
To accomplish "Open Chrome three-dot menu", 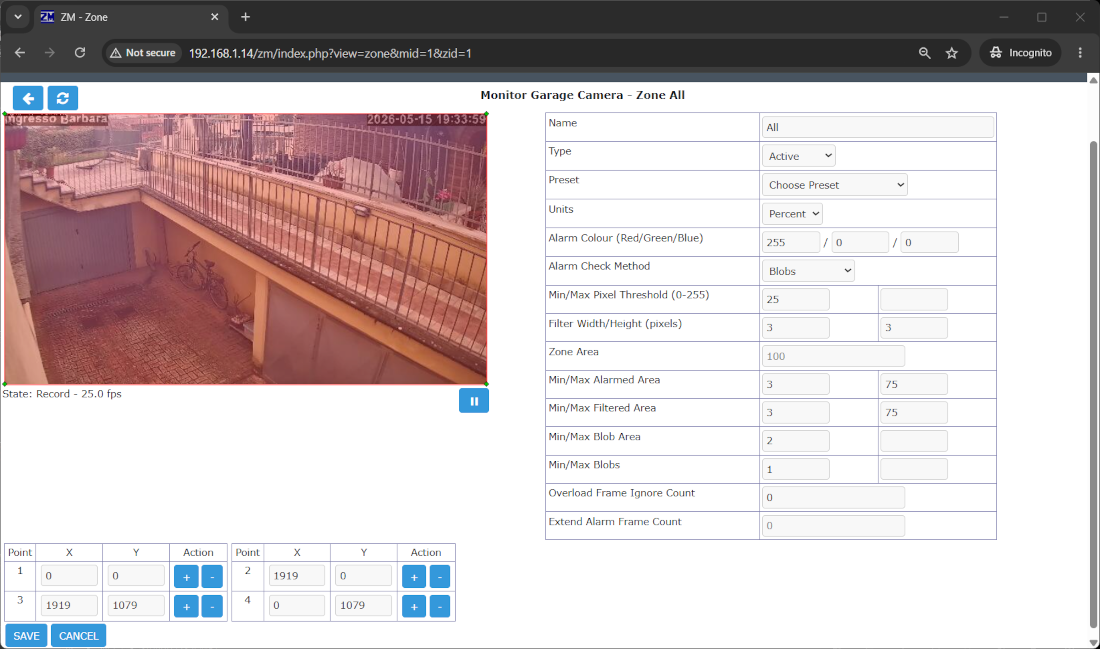I will pos(1080,53).
